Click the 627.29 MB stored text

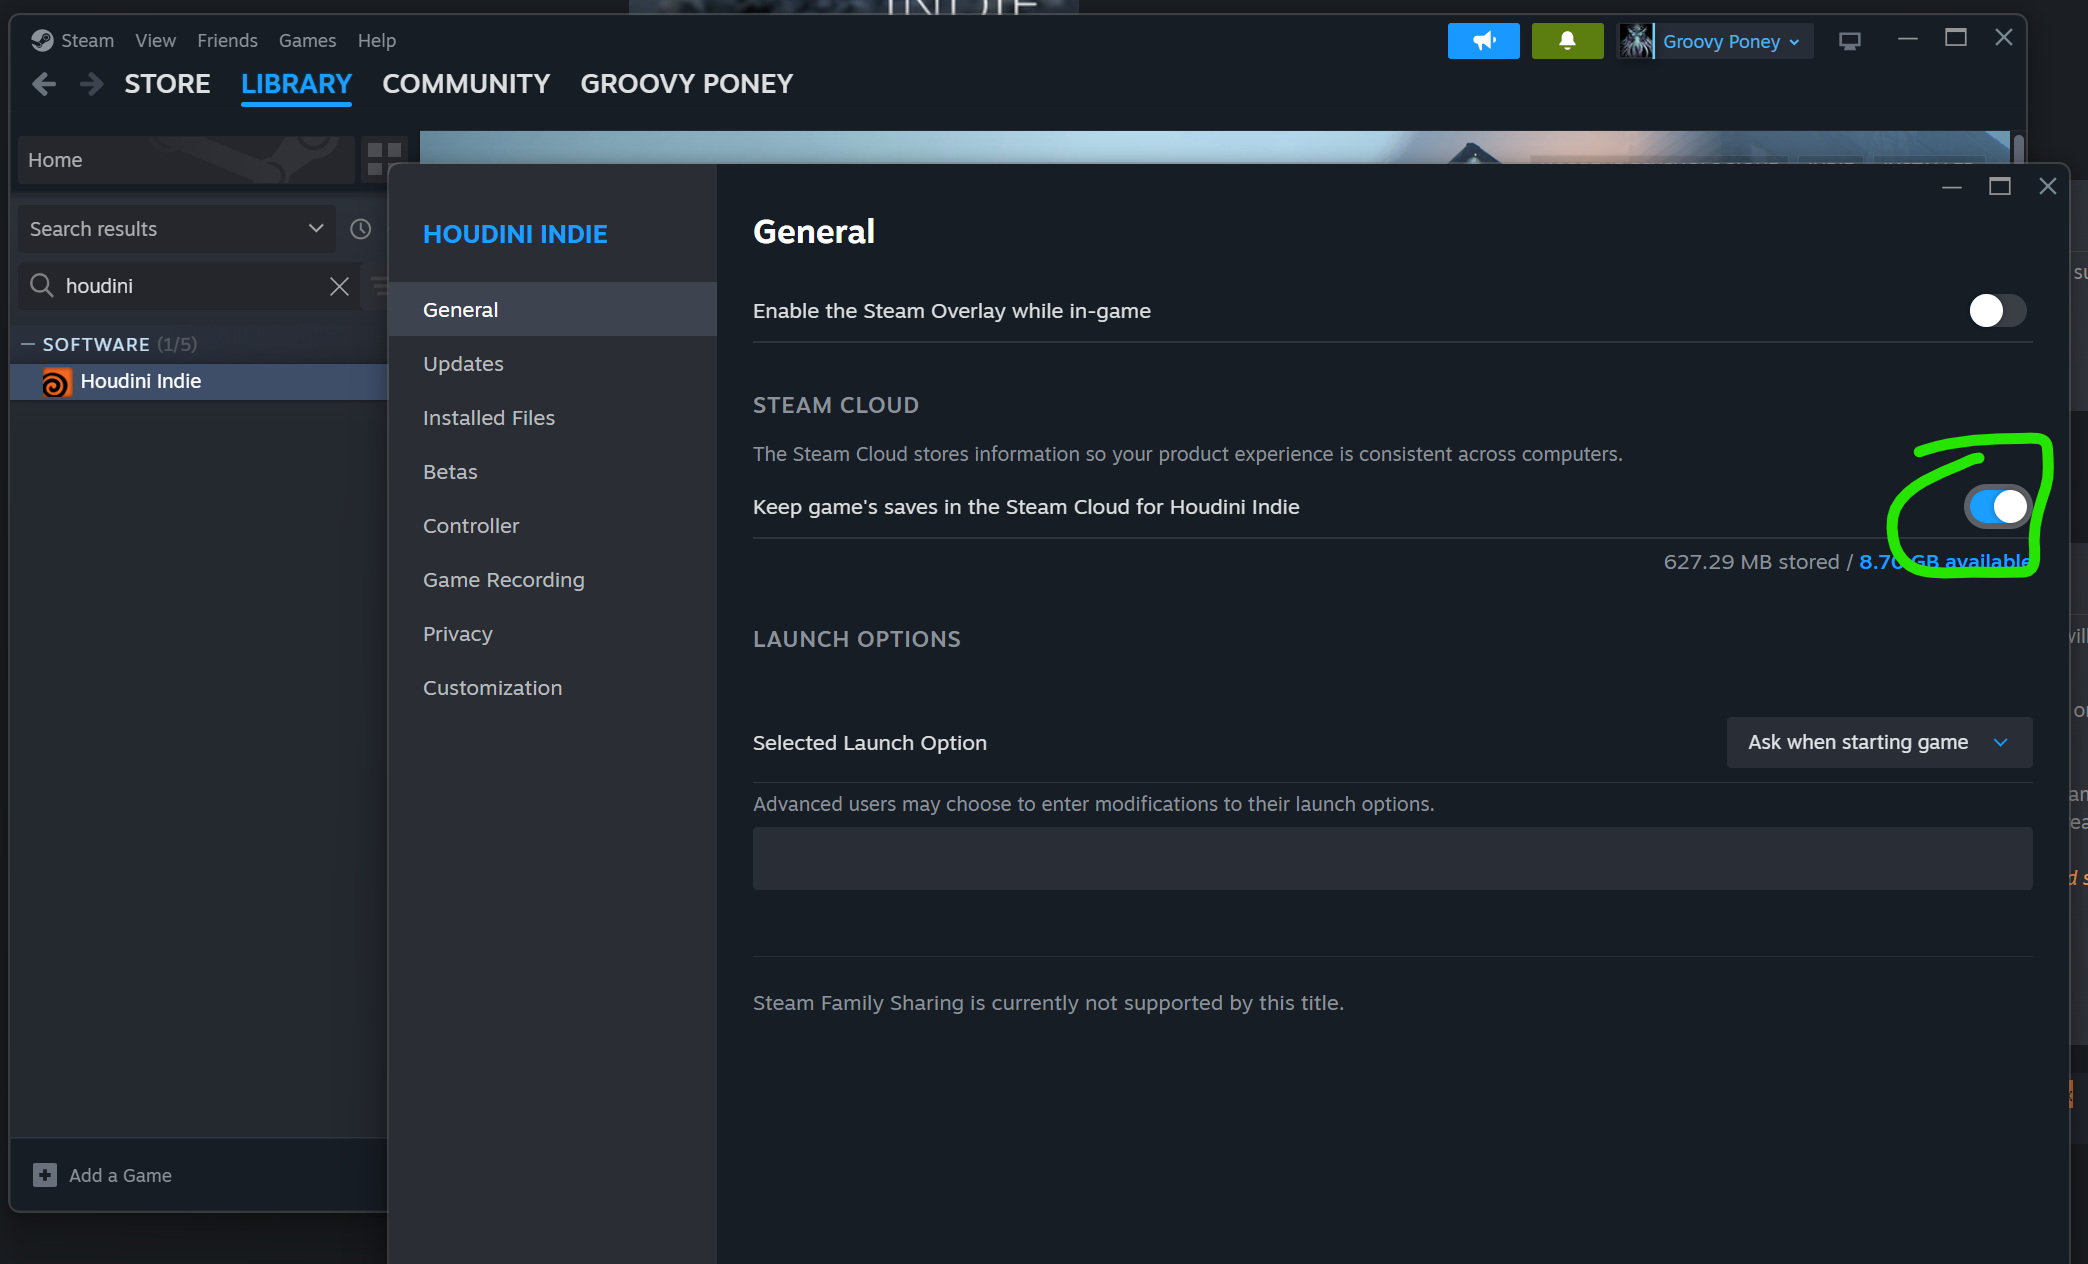click(1751, 562)
